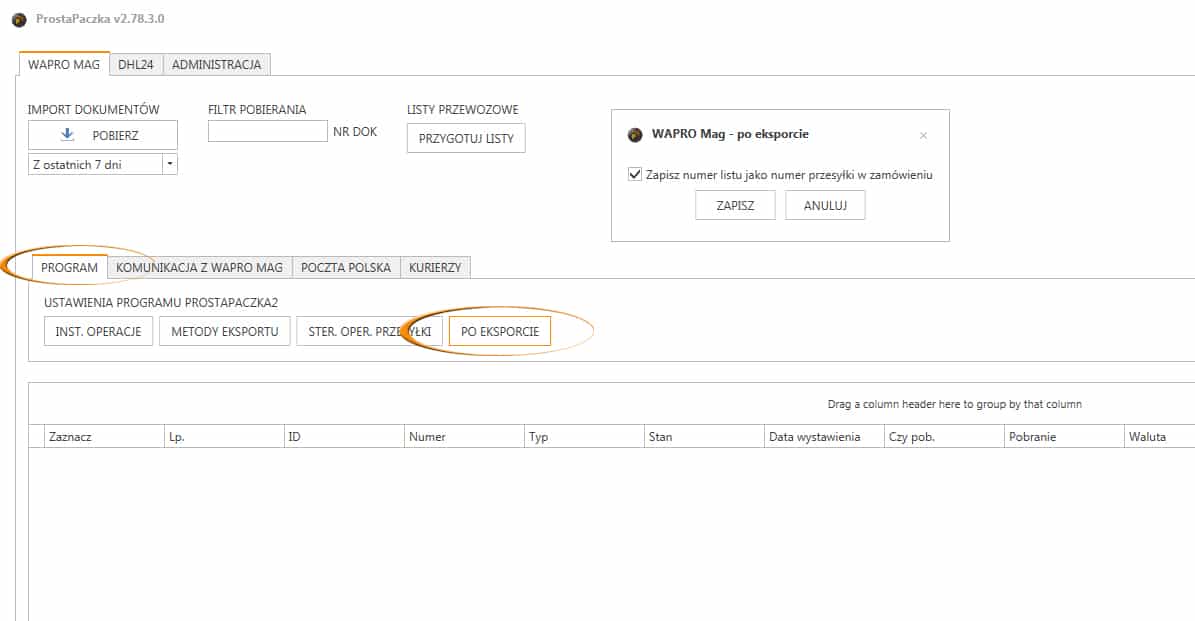Viewport: 1195px width, 621px height.
Task: Click the IMPORT DOKUMENTÓW label
Action: (x=94, y=110)
